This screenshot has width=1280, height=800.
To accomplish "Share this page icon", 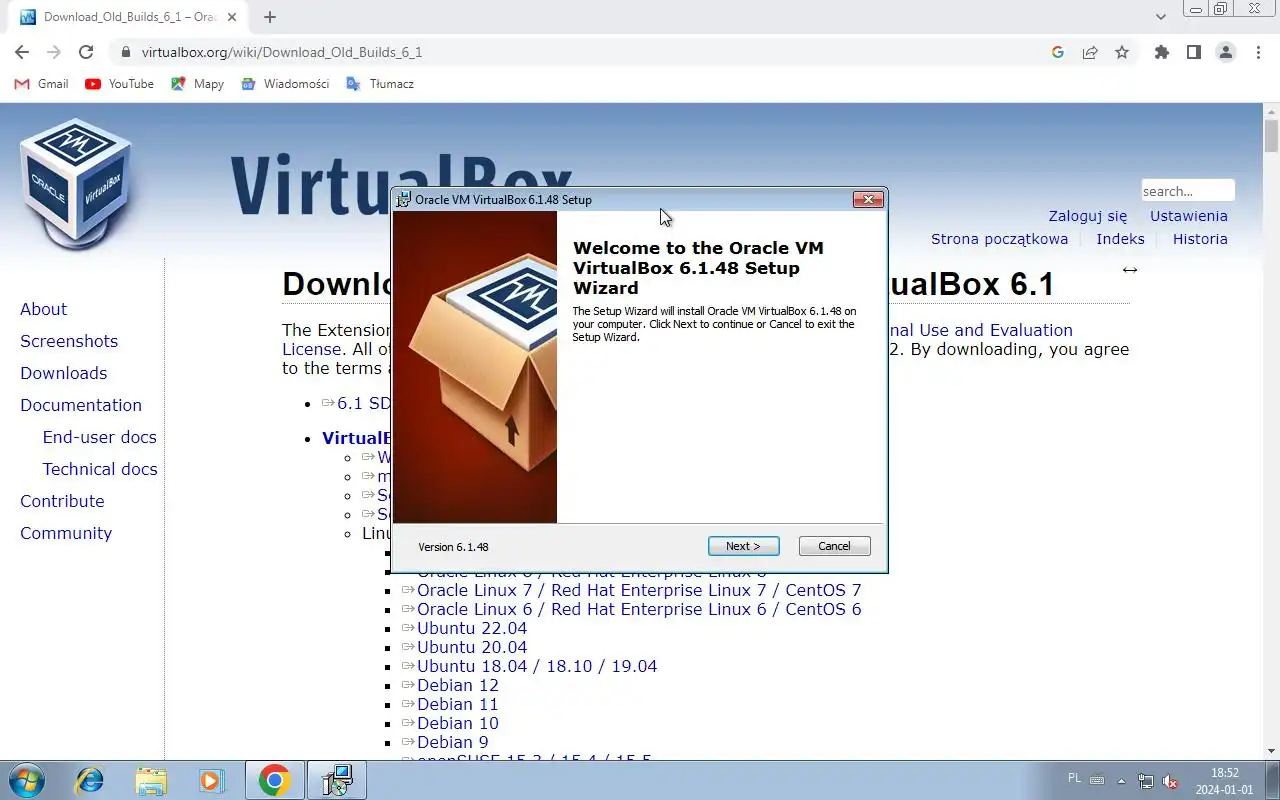I will [1090, 52].
